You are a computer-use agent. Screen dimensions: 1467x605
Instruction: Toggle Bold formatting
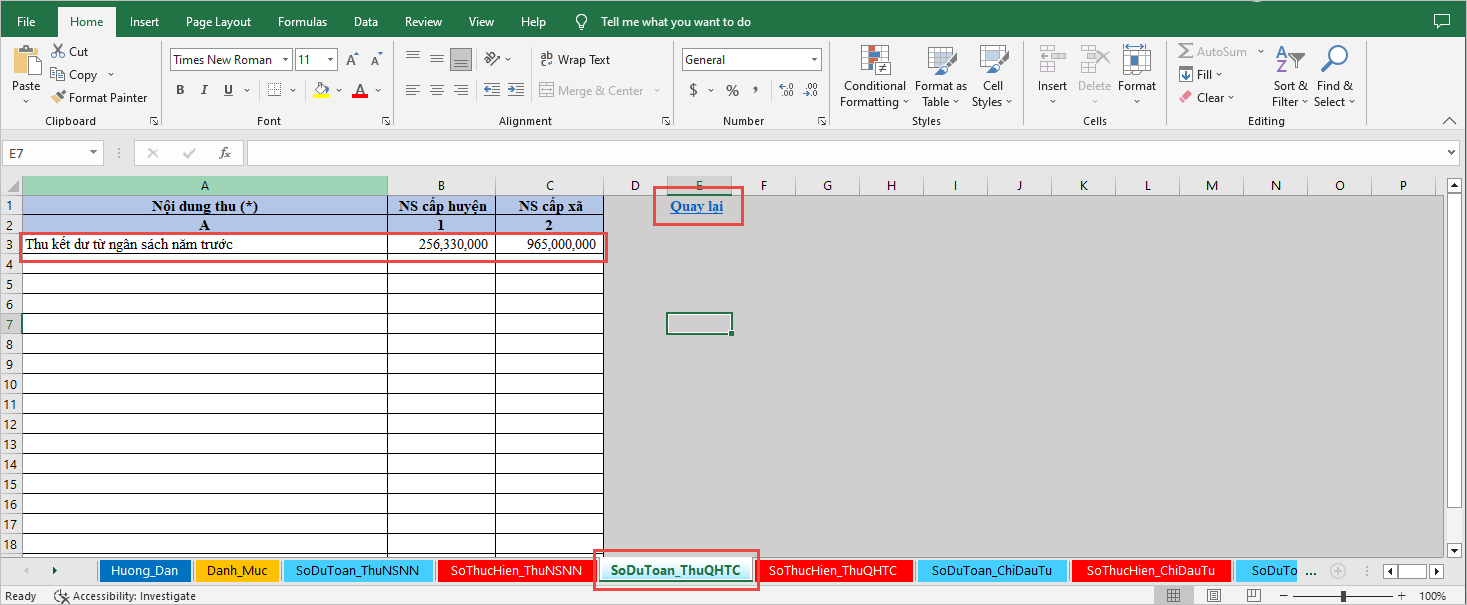[180, 91]
